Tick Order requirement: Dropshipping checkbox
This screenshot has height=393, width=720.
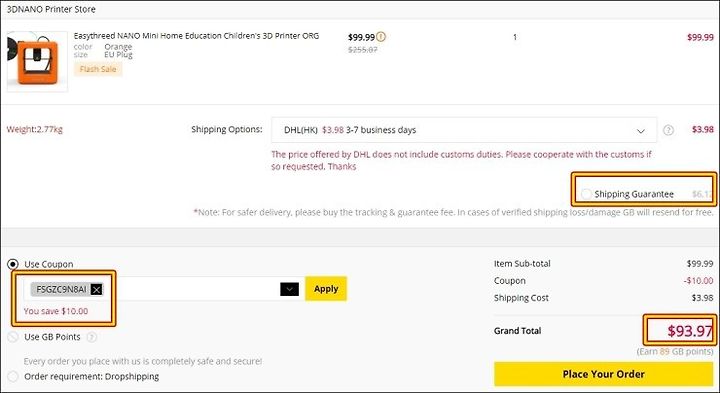[x=13, y=376]
